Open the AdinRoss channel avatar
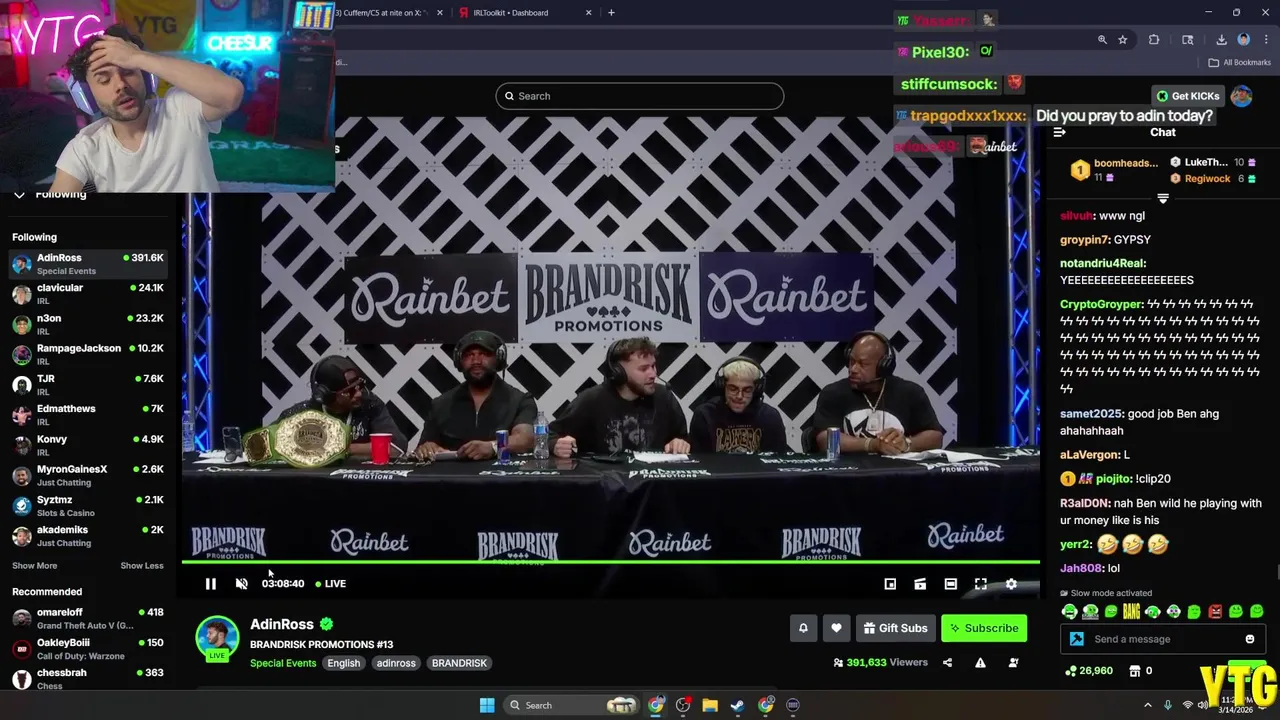Viewport: 1280px width, 720px height. [x=217, y=639]
